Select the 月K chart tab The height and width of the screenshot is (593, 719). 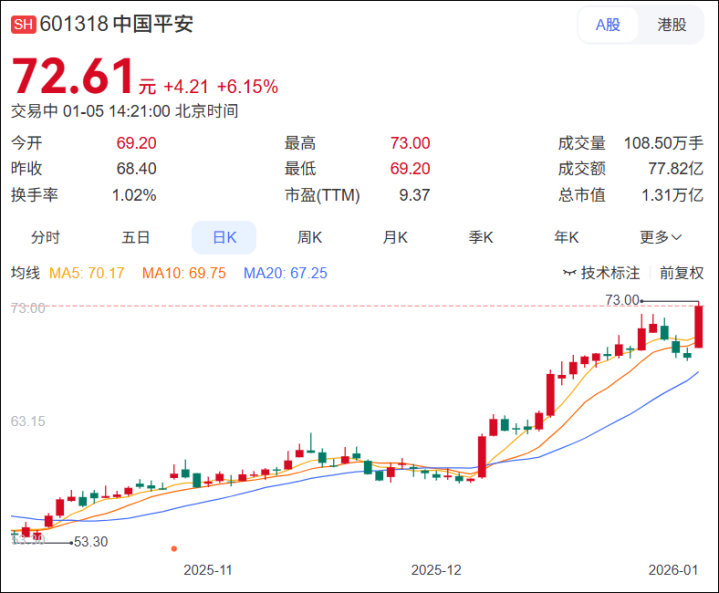tap(395, 238)
